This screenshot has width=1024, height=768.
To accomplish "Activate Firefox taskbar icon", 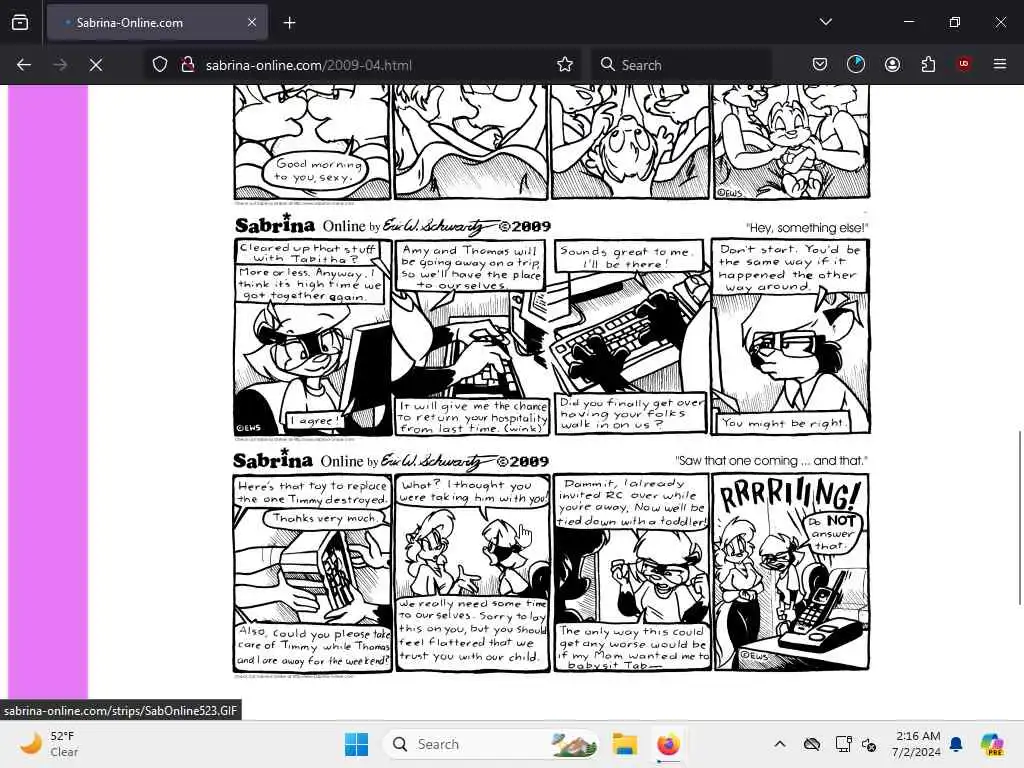I will click(667, 744).
